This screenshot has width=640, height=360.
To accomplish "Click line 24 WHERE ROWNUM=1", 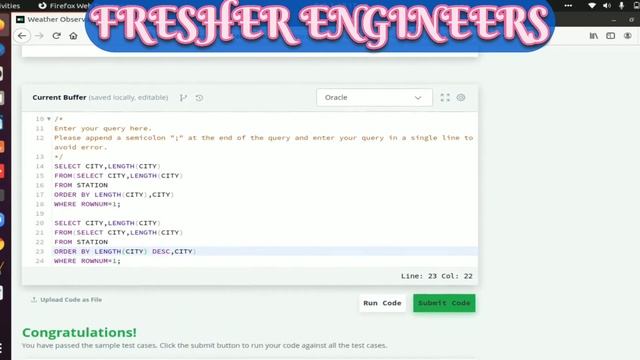I will click(87, 261).
